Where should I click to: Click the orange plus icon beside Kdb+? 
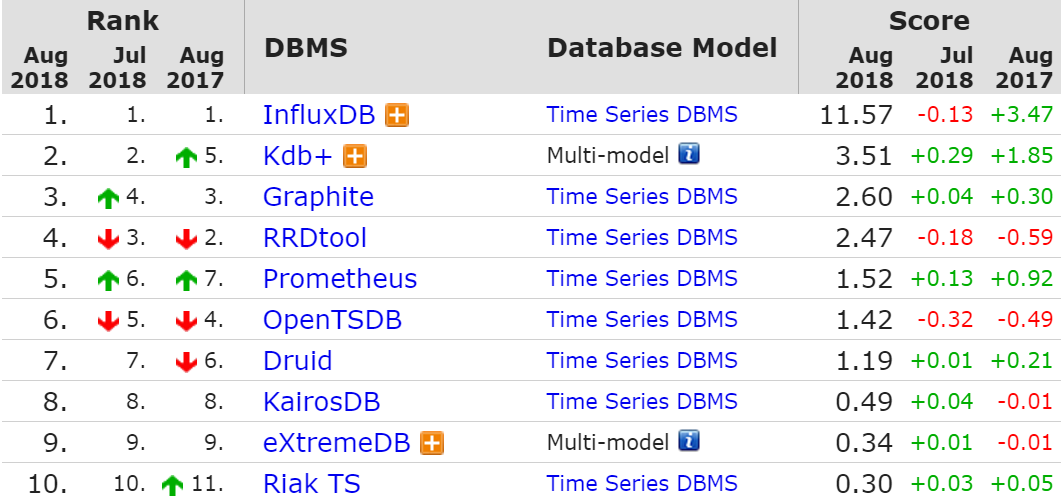[355, 156]
